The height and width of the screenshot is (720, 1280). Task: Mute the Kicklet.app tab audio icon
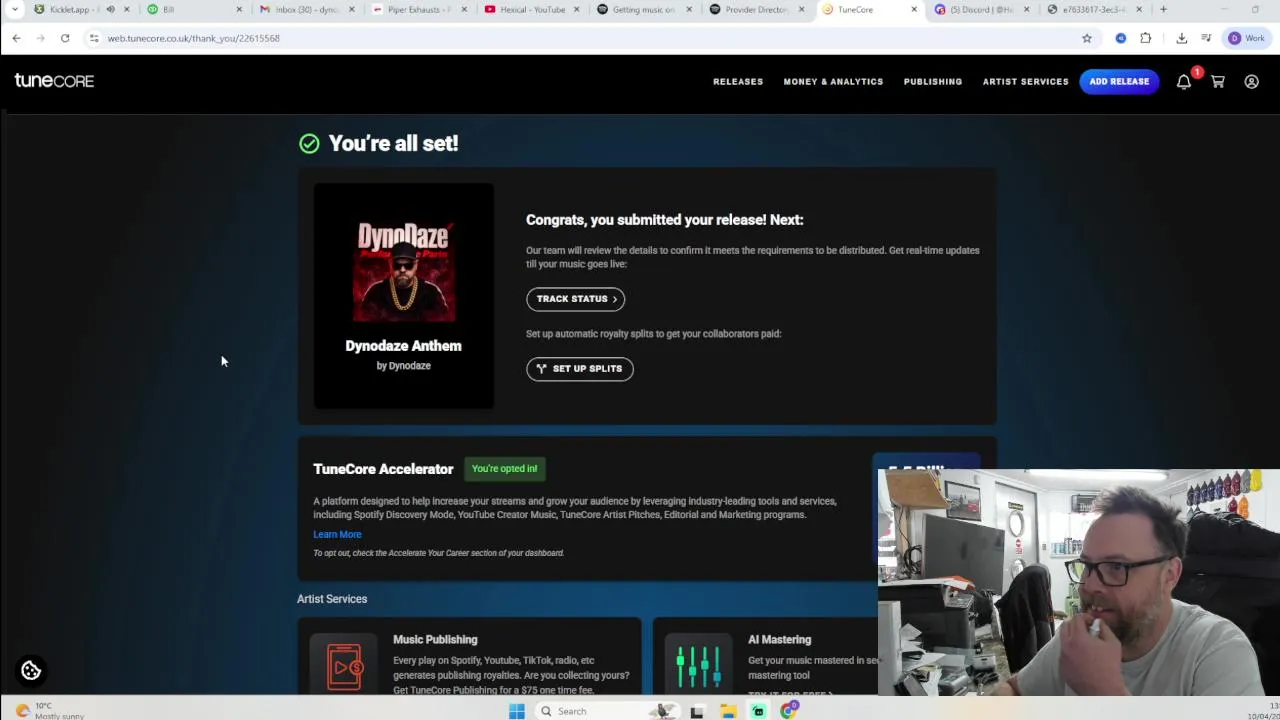coord(110,9)
